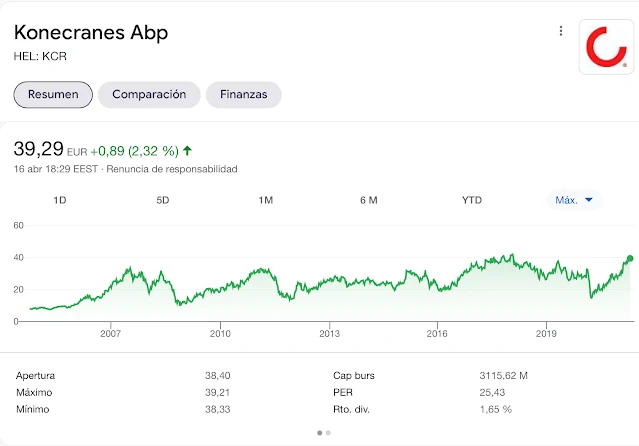Click the Cap burs value 3115,62 M

504,375
